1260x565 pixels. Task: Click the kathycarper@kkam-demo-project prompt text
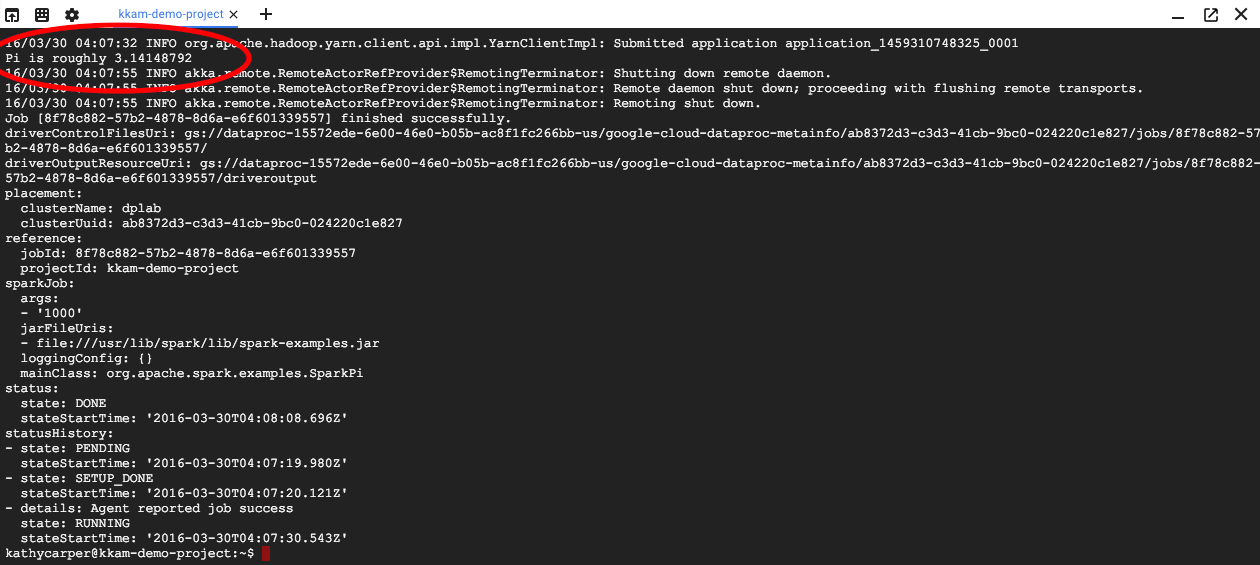[128, 553]
